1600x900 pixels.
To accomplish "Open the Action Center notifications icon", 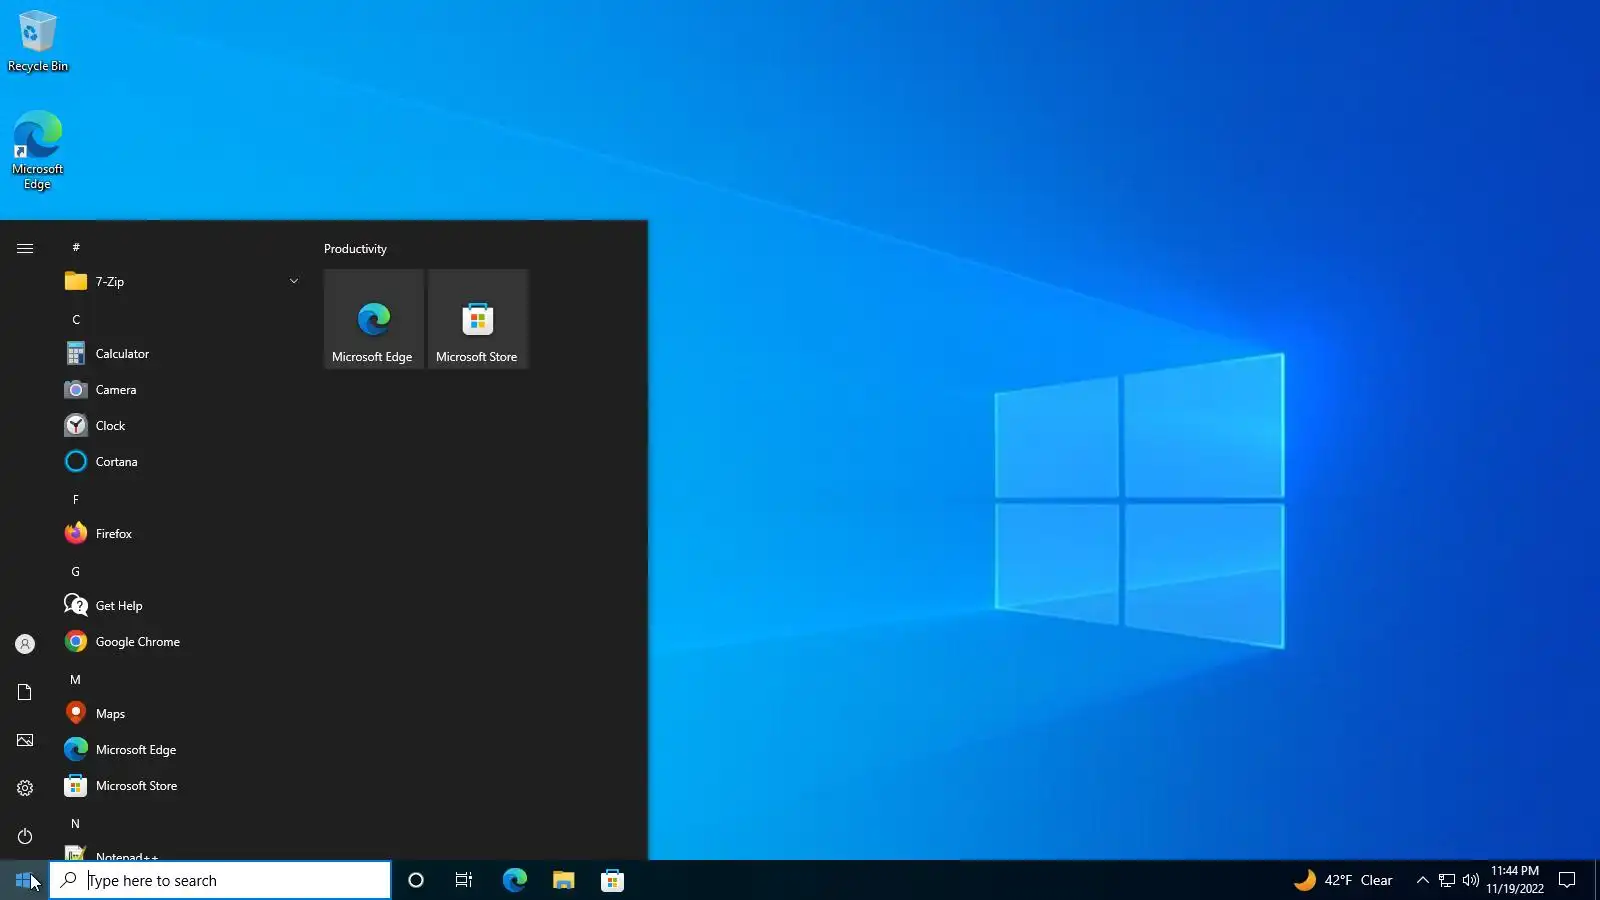I will pos(1567,880).
